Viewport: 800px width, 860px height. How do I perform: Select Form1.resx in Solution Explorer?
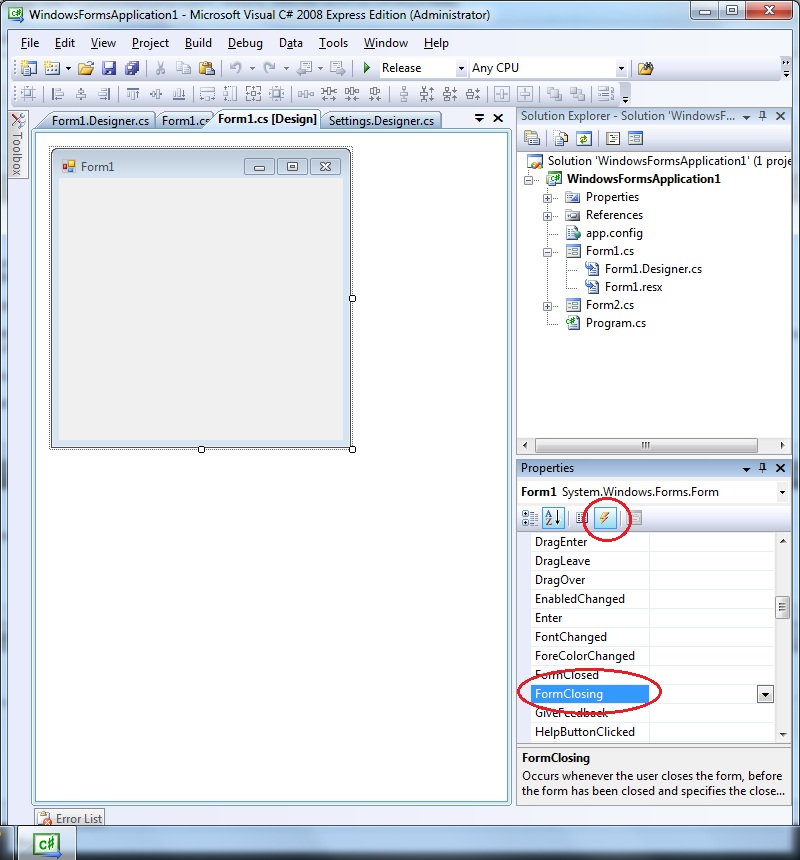point(633,287)
